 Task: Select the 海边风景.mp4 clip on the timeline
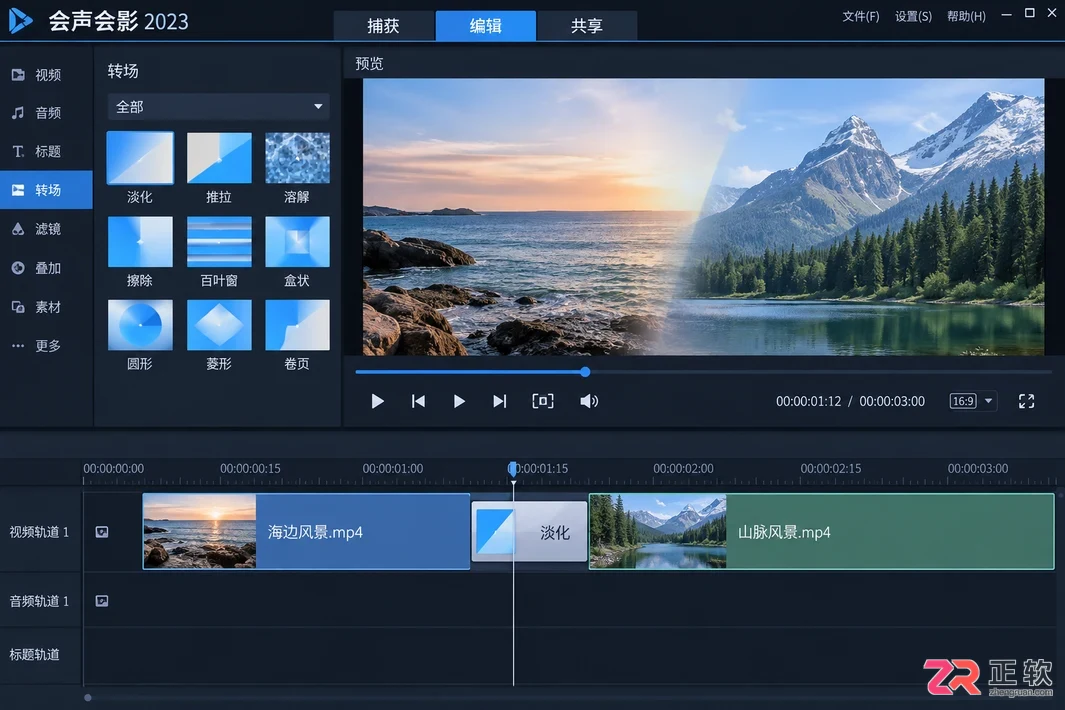306,531
